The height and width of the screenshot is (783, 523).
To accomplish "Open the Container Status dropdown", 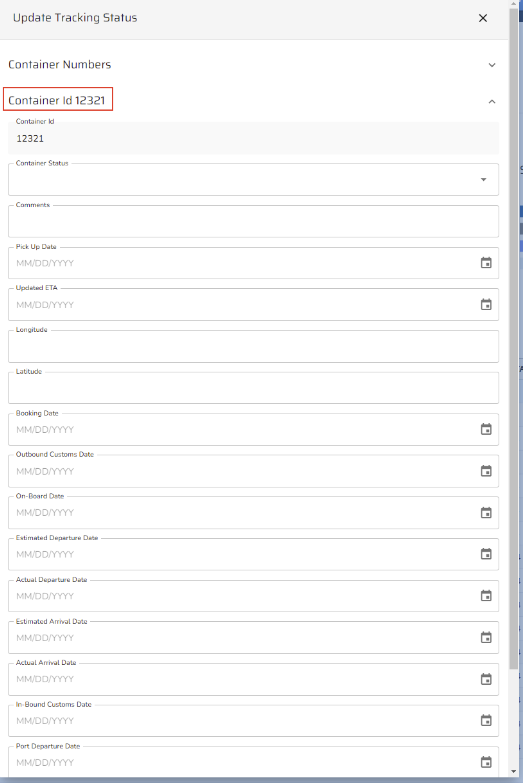I will (x=253, y=179).
